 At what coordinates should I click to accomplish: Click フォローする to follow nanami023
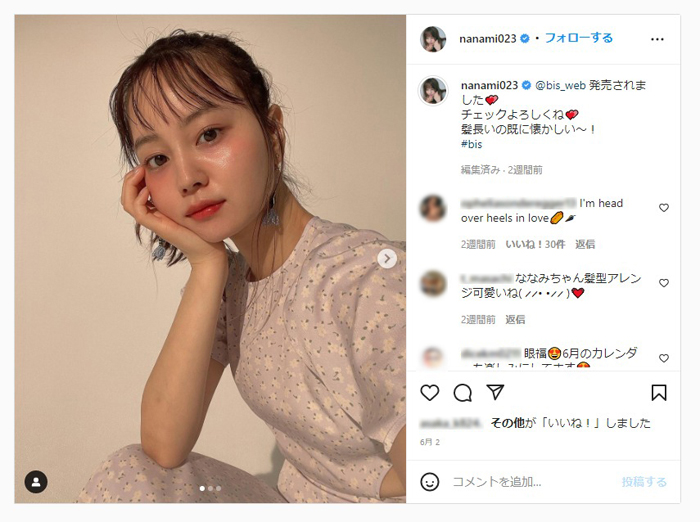pos(579,38)
